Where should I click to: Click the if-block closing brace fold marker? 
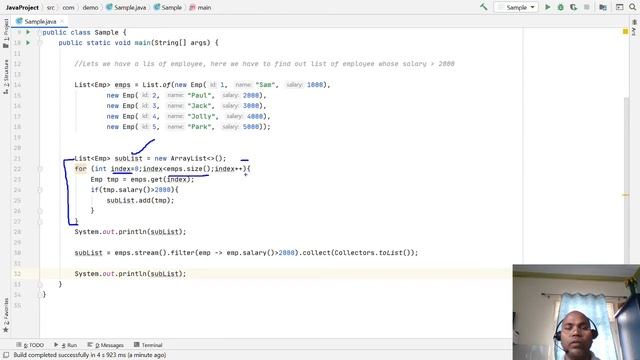[40, 211]
